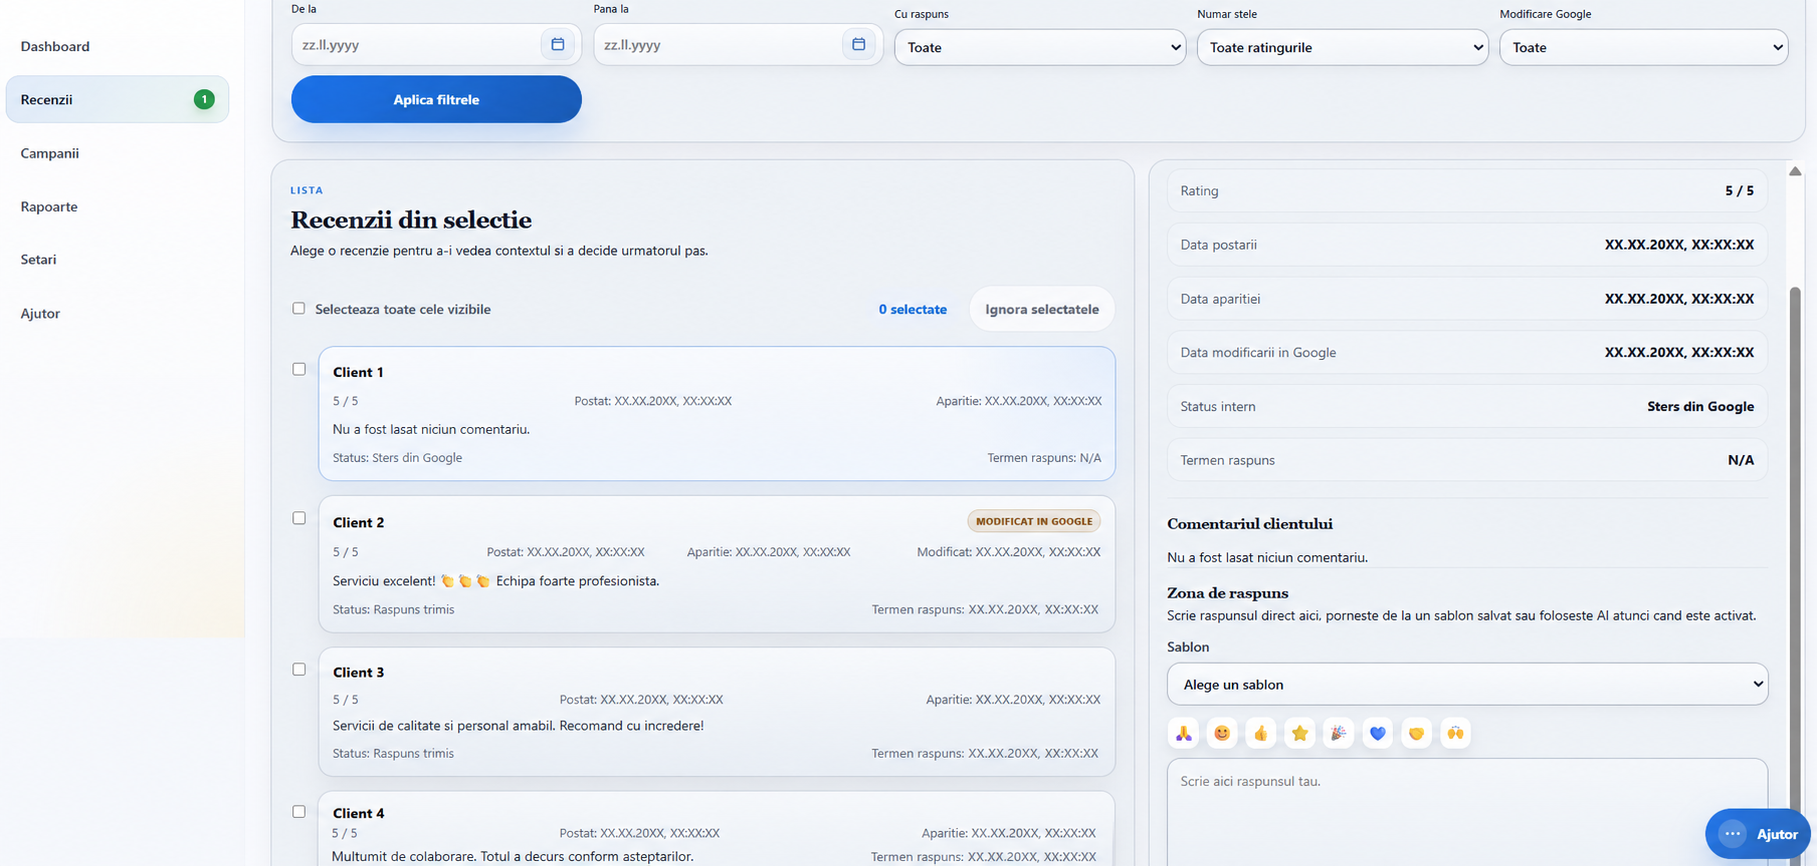The image size is (1817, 866).
Task: Focus the 'Scrie aici raspunsul tau' textarea
Action: pyautogui.click(x=1467, y=812)
